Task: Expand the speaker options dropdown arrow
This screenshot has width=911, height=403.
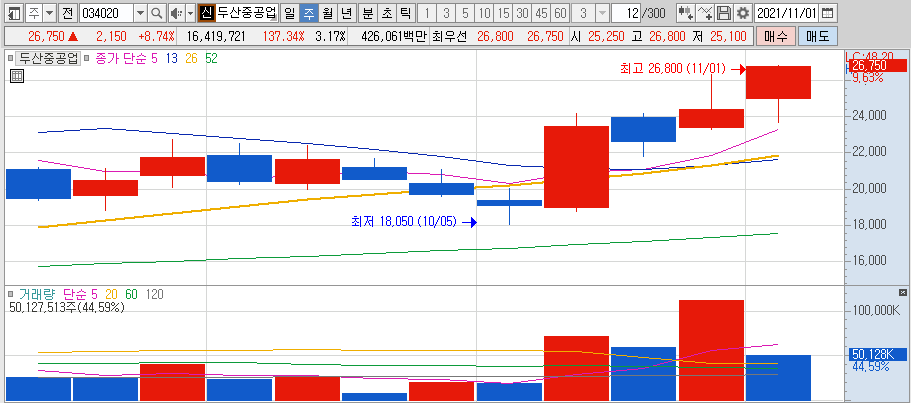Action: tap(190, 12)
